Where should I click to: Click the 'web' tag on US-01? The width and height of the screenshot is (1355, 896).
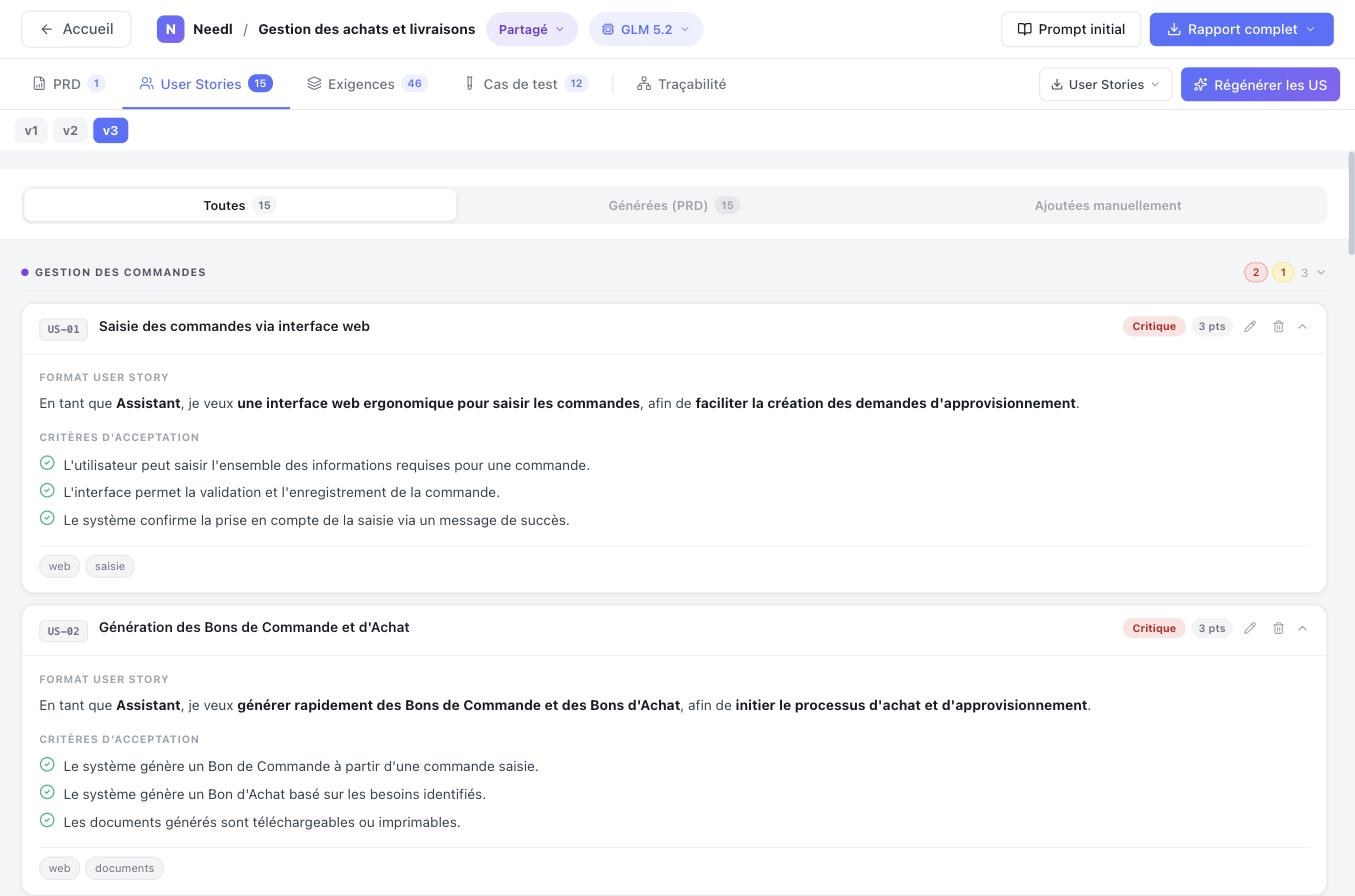point(59,566)
